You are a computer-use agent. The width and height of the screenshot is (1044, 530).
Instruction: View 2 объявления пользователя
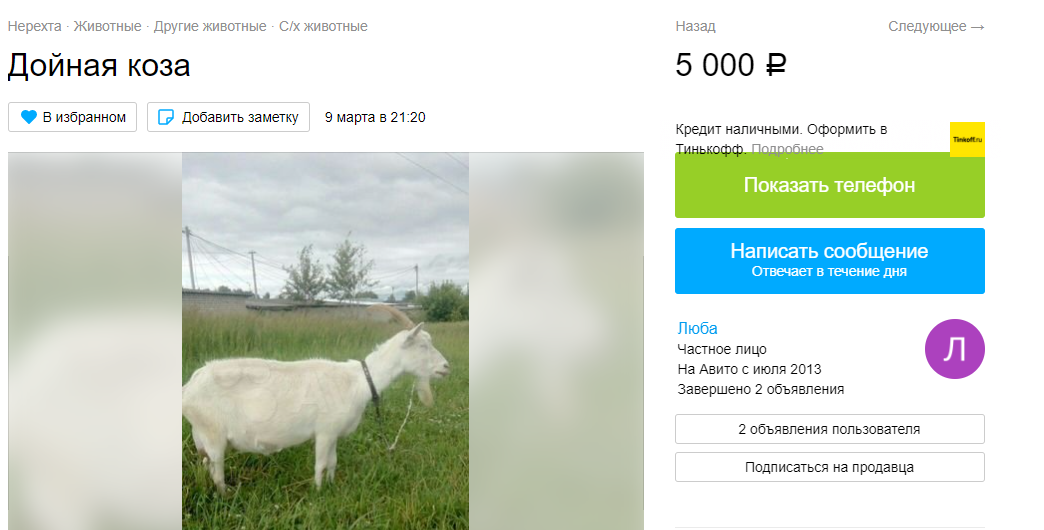(830, 429)
